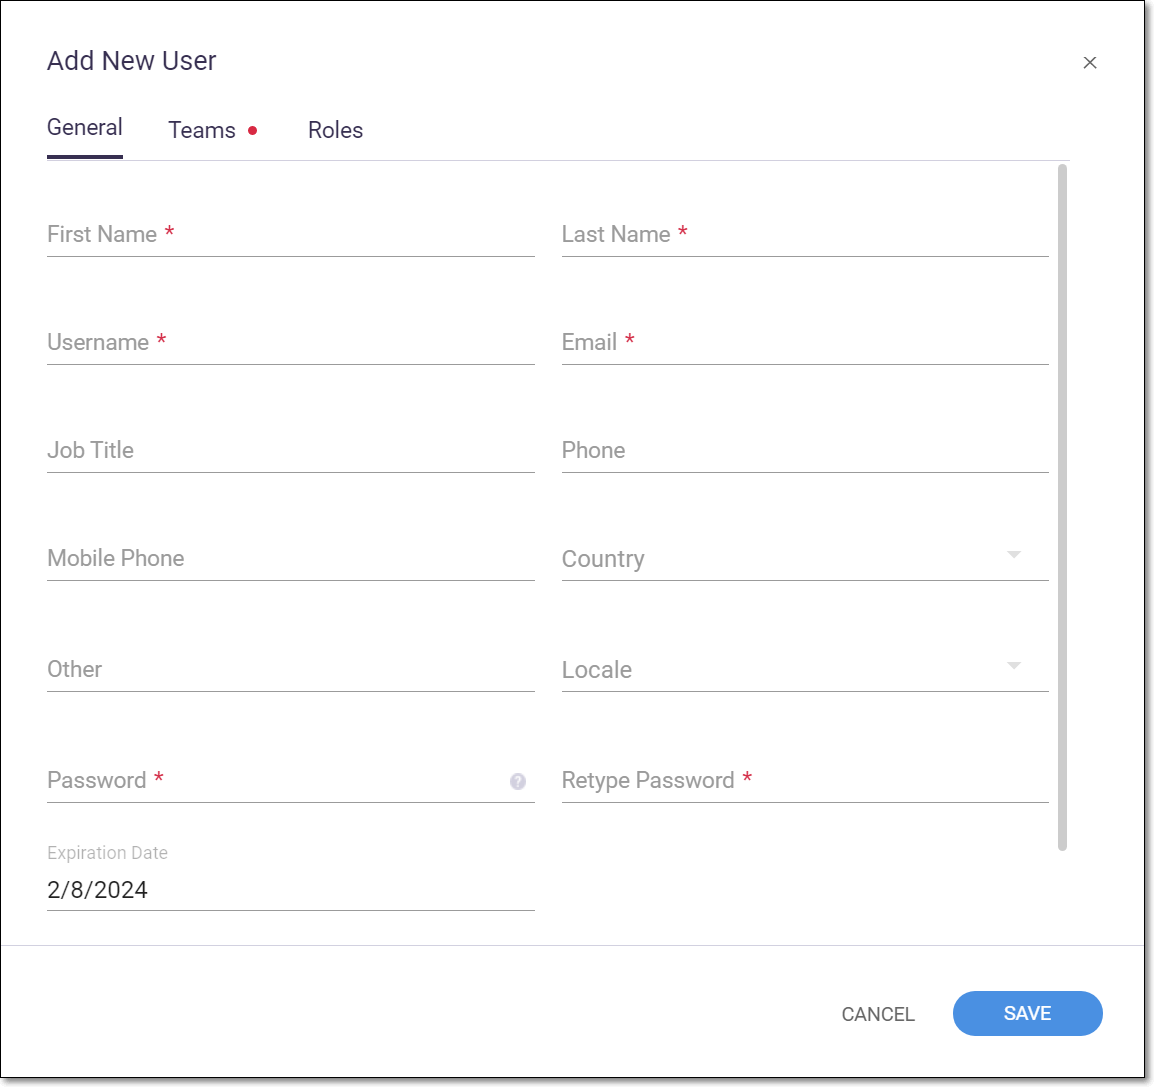
Task: Focus the Retype Password field
Action: point(805,781)
